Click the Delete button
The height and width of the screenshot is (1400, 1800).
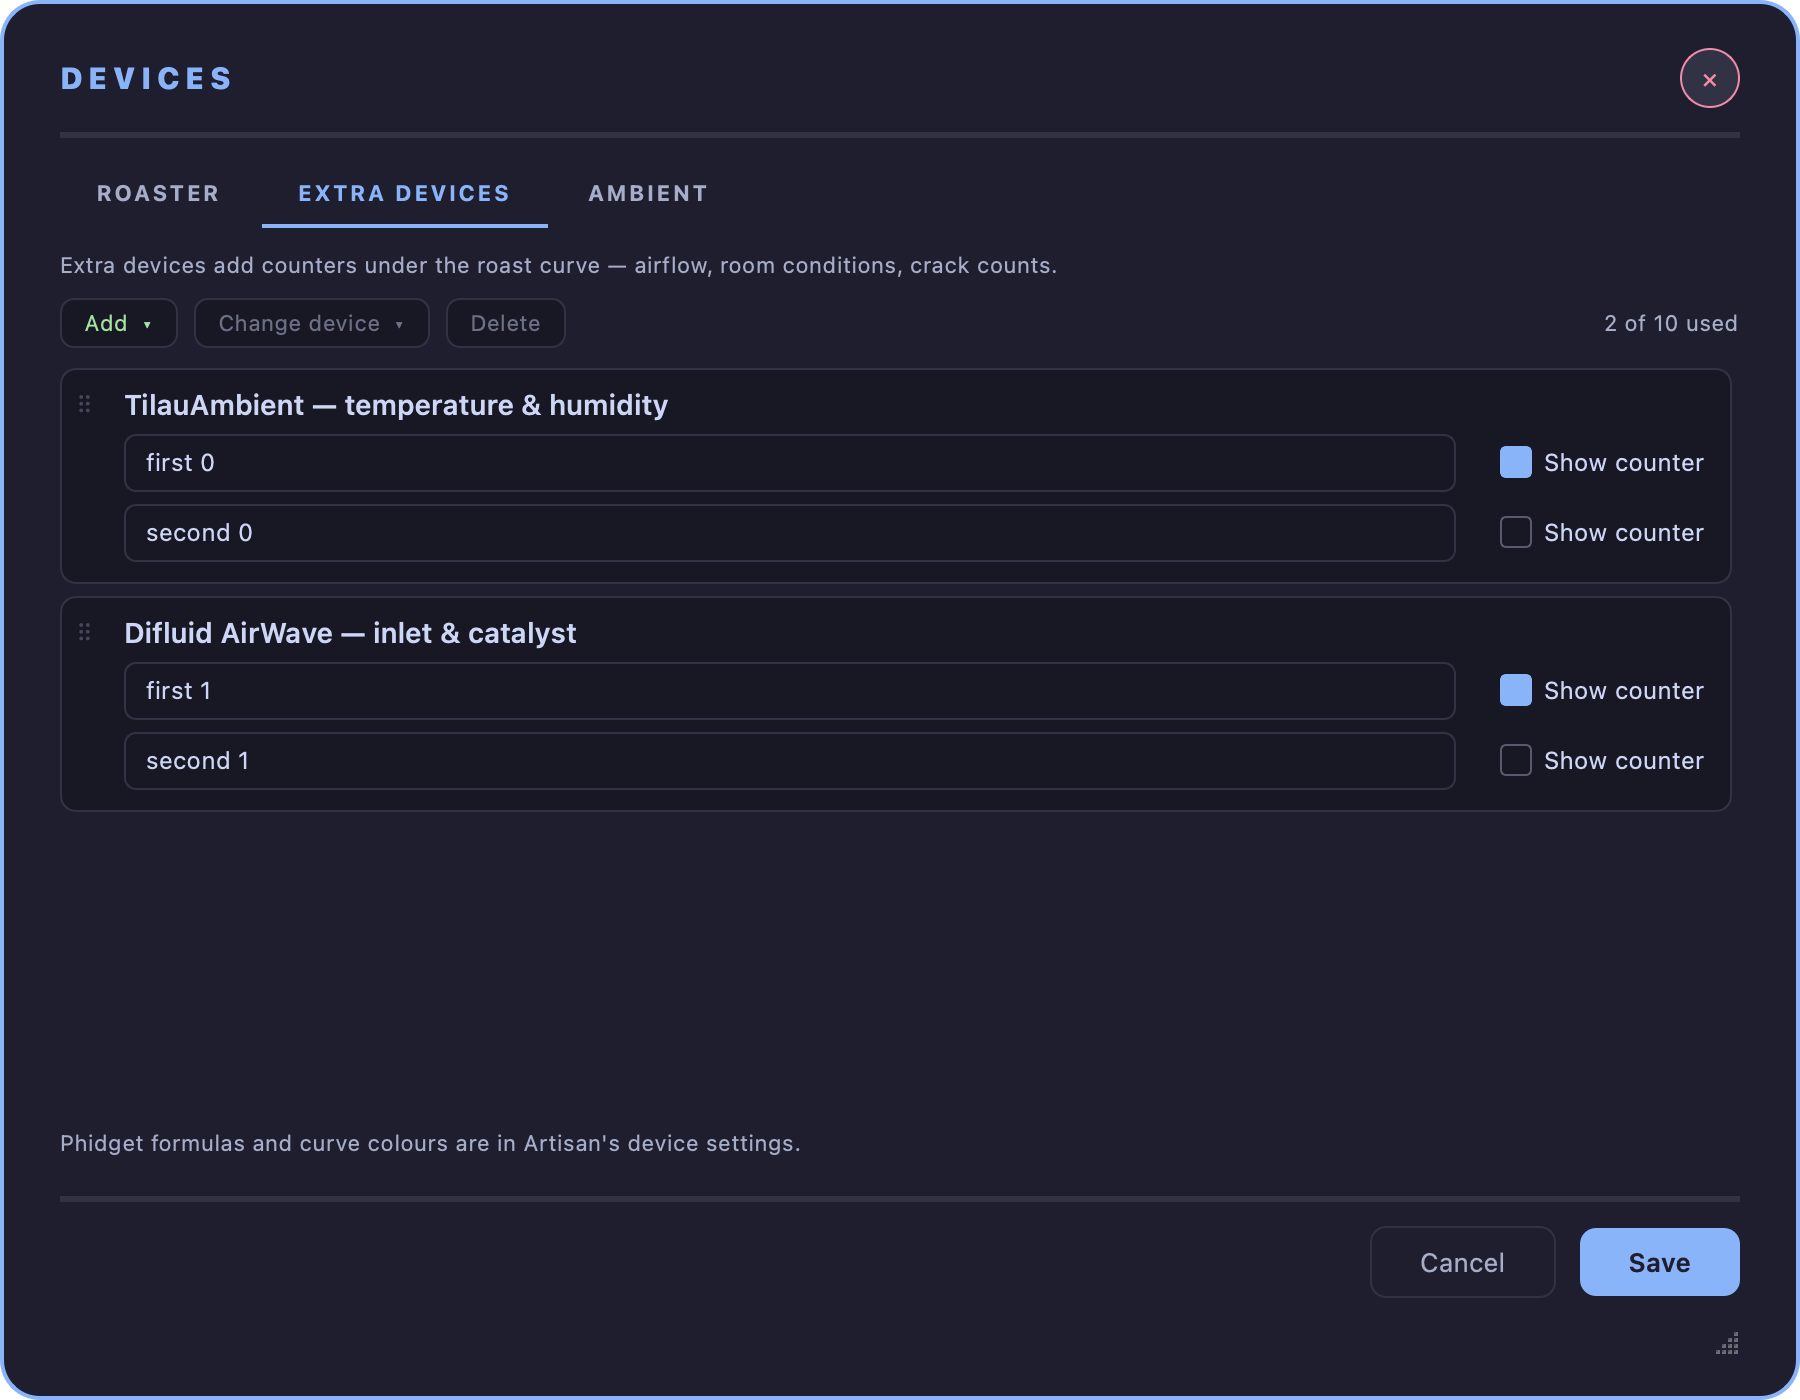[505, 323]
